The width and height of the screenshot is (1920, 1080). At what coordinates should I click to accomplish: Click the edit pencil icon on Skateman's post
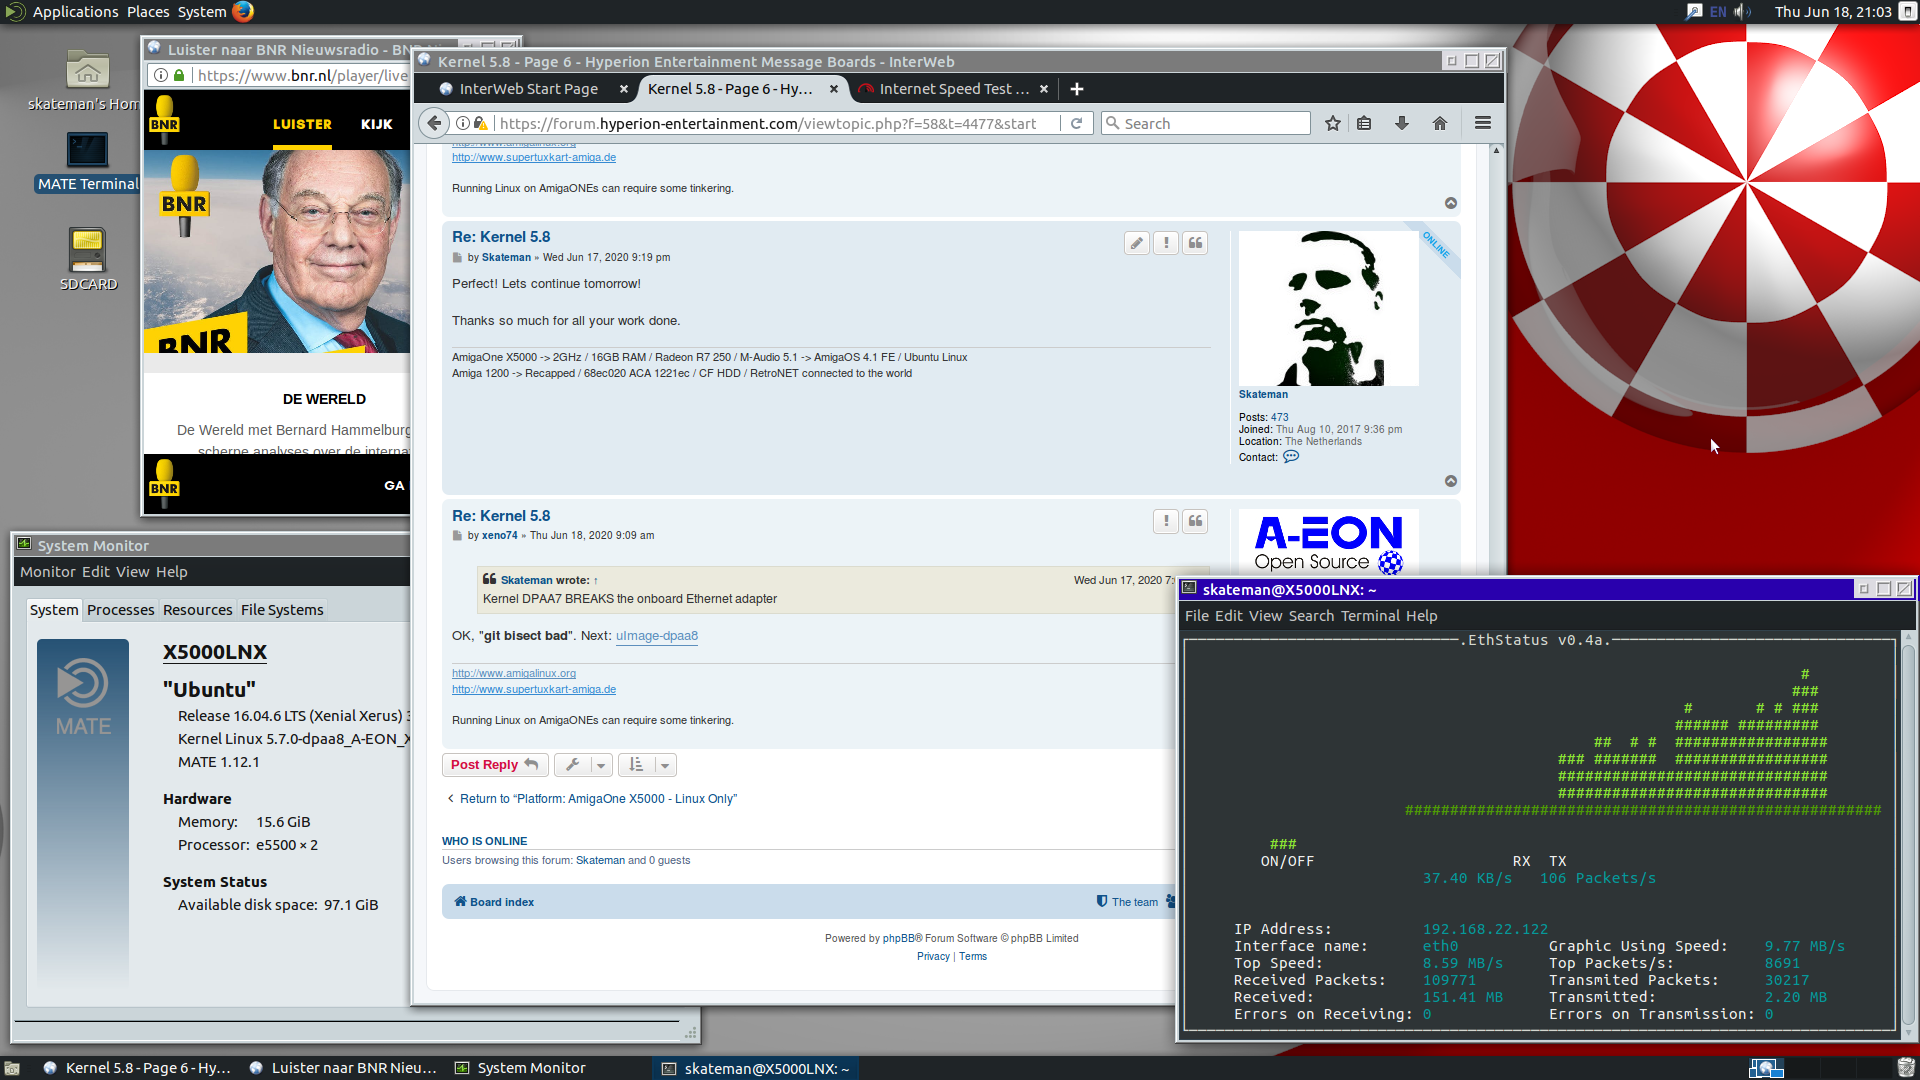coord(1137,243)
